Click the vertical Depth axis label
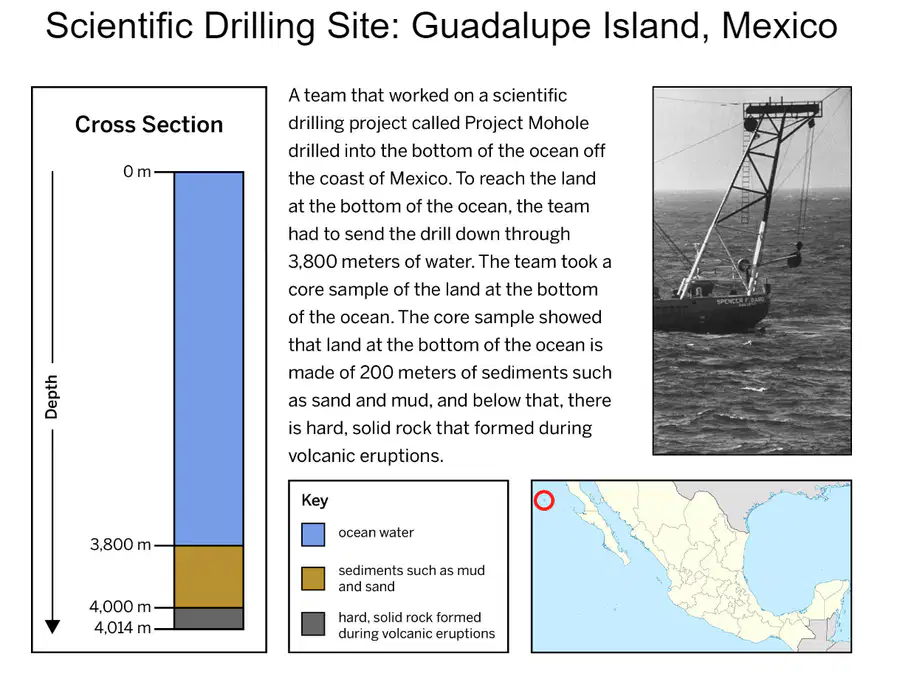This screenshot has width=900, height=684. [52, 397]
